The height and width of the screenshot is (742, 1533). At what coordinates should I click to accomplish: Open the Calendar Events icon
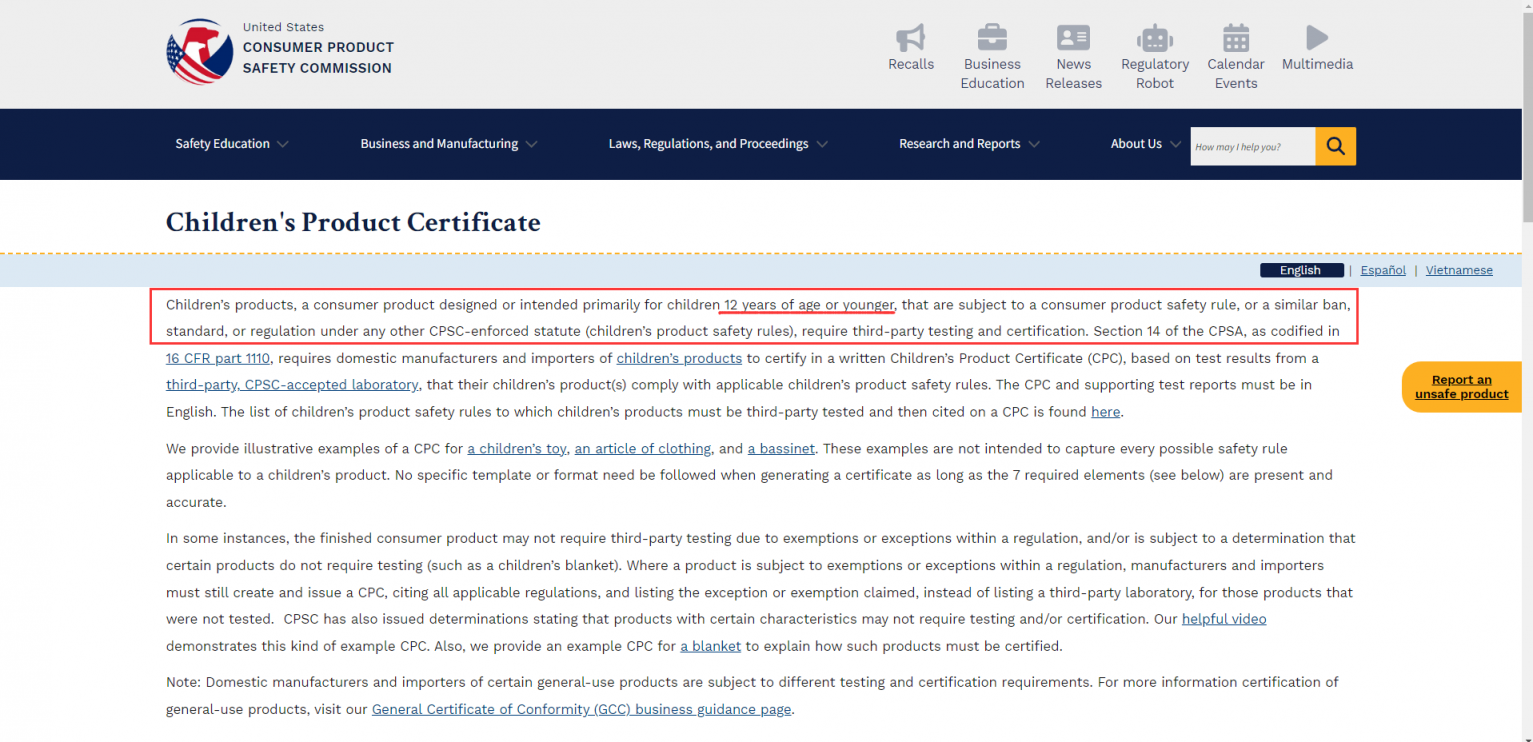(1236, 38)
